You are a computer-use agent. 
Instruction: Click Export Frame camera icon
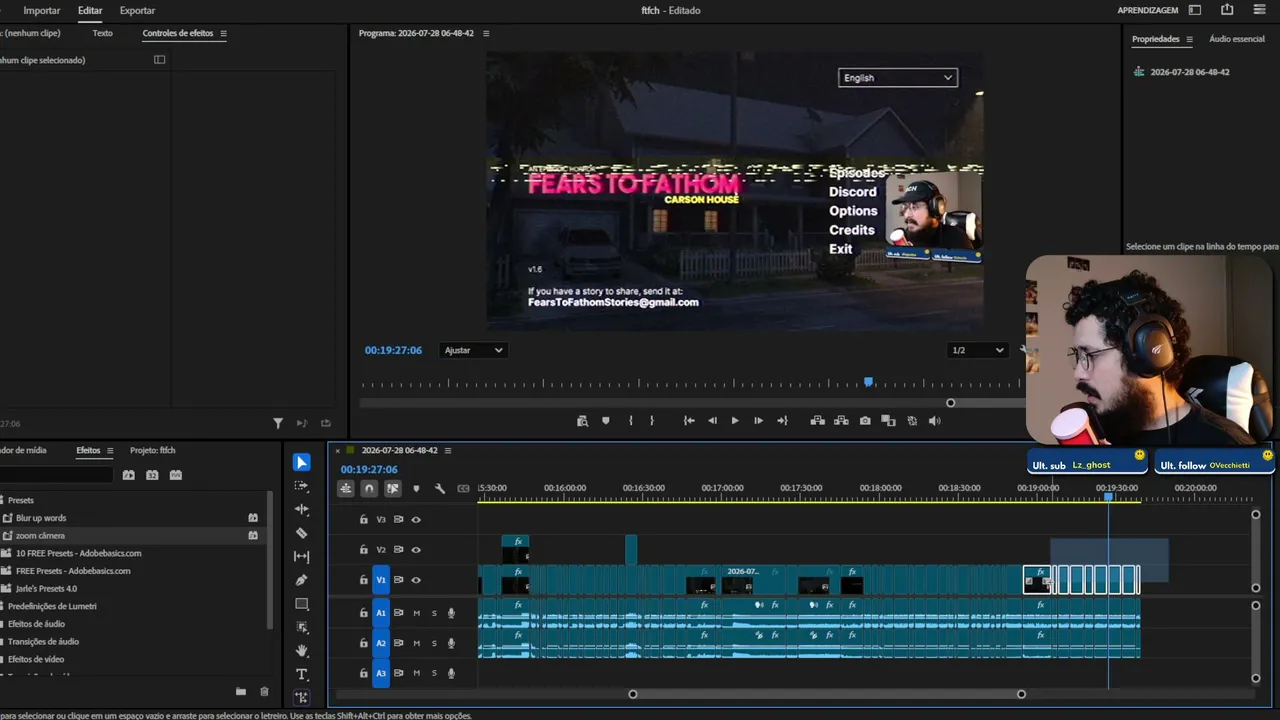point(865,421)
